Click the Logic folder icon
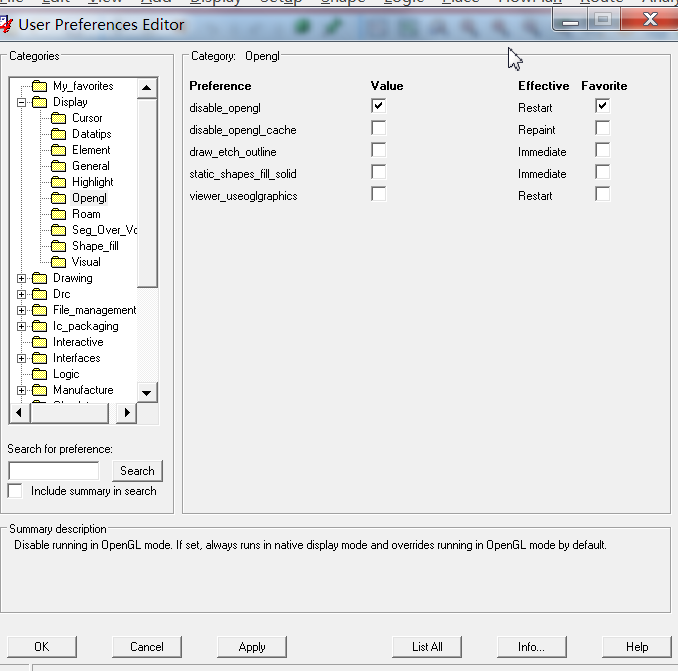Image resolution: width=678 pixels, height=671 pixels. pyautogui.click(x=39, y=374)
